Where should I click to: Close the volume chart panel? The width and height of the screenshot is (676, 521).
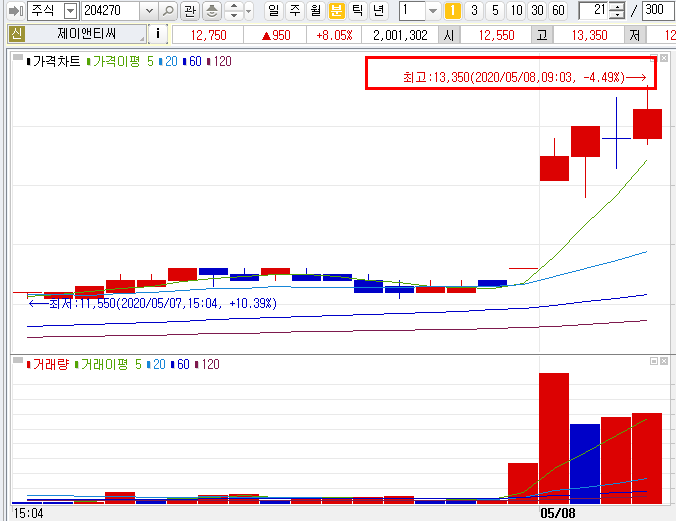(664, 361)
